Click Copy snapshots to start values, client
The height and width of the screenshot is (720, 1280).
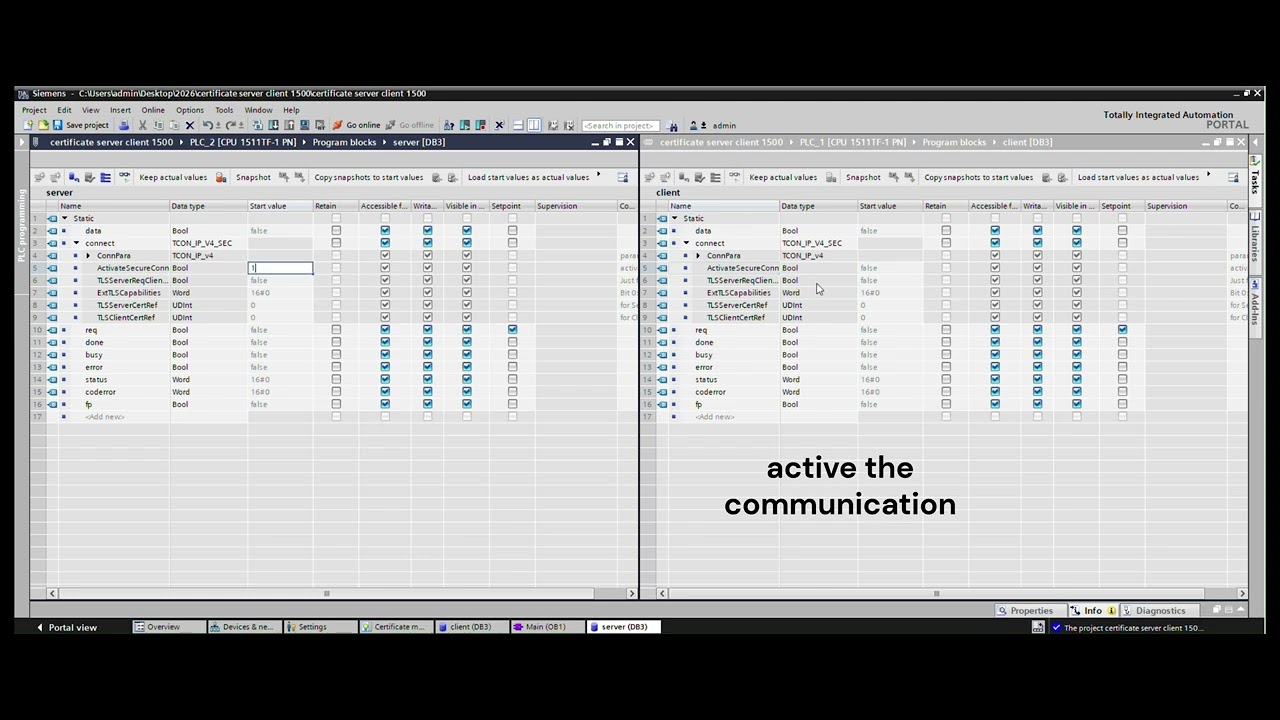pyautogui.click(x=978, y=177)
